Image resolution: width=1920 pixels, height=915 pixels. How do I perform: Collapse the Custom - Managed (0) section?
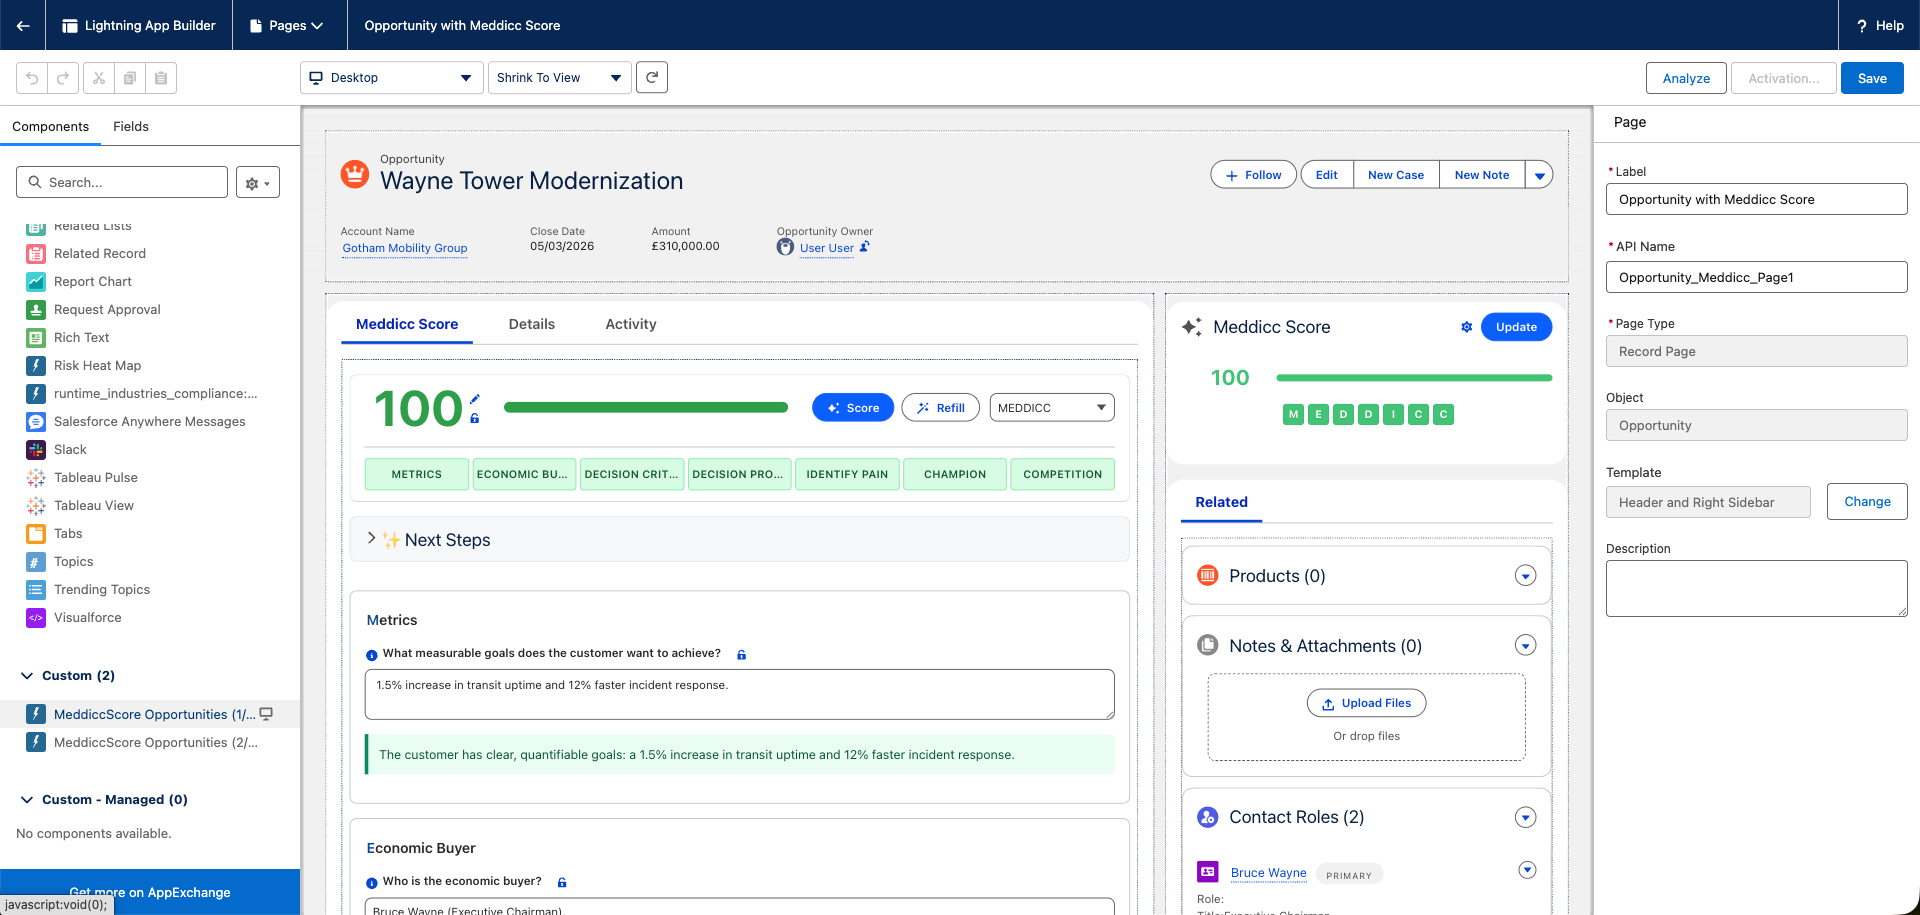[27, 800]
